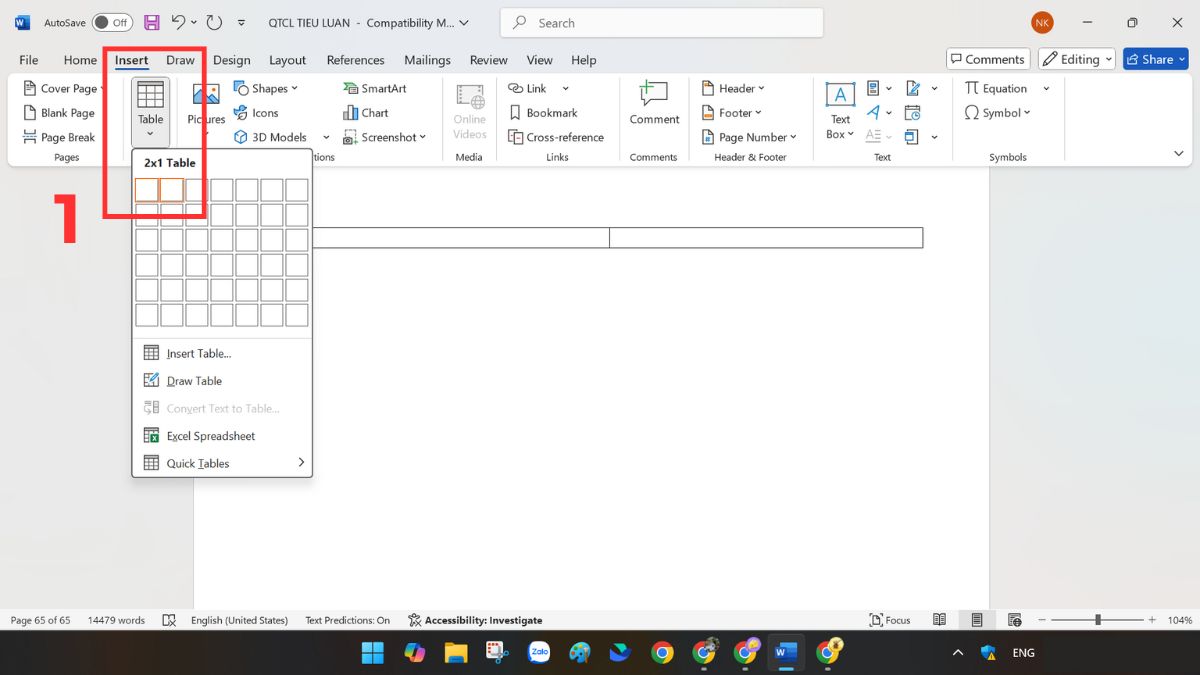Add a new Comment
This screenshot has width=1200, height=675.
pyautogui.click(x=654, y=103)
